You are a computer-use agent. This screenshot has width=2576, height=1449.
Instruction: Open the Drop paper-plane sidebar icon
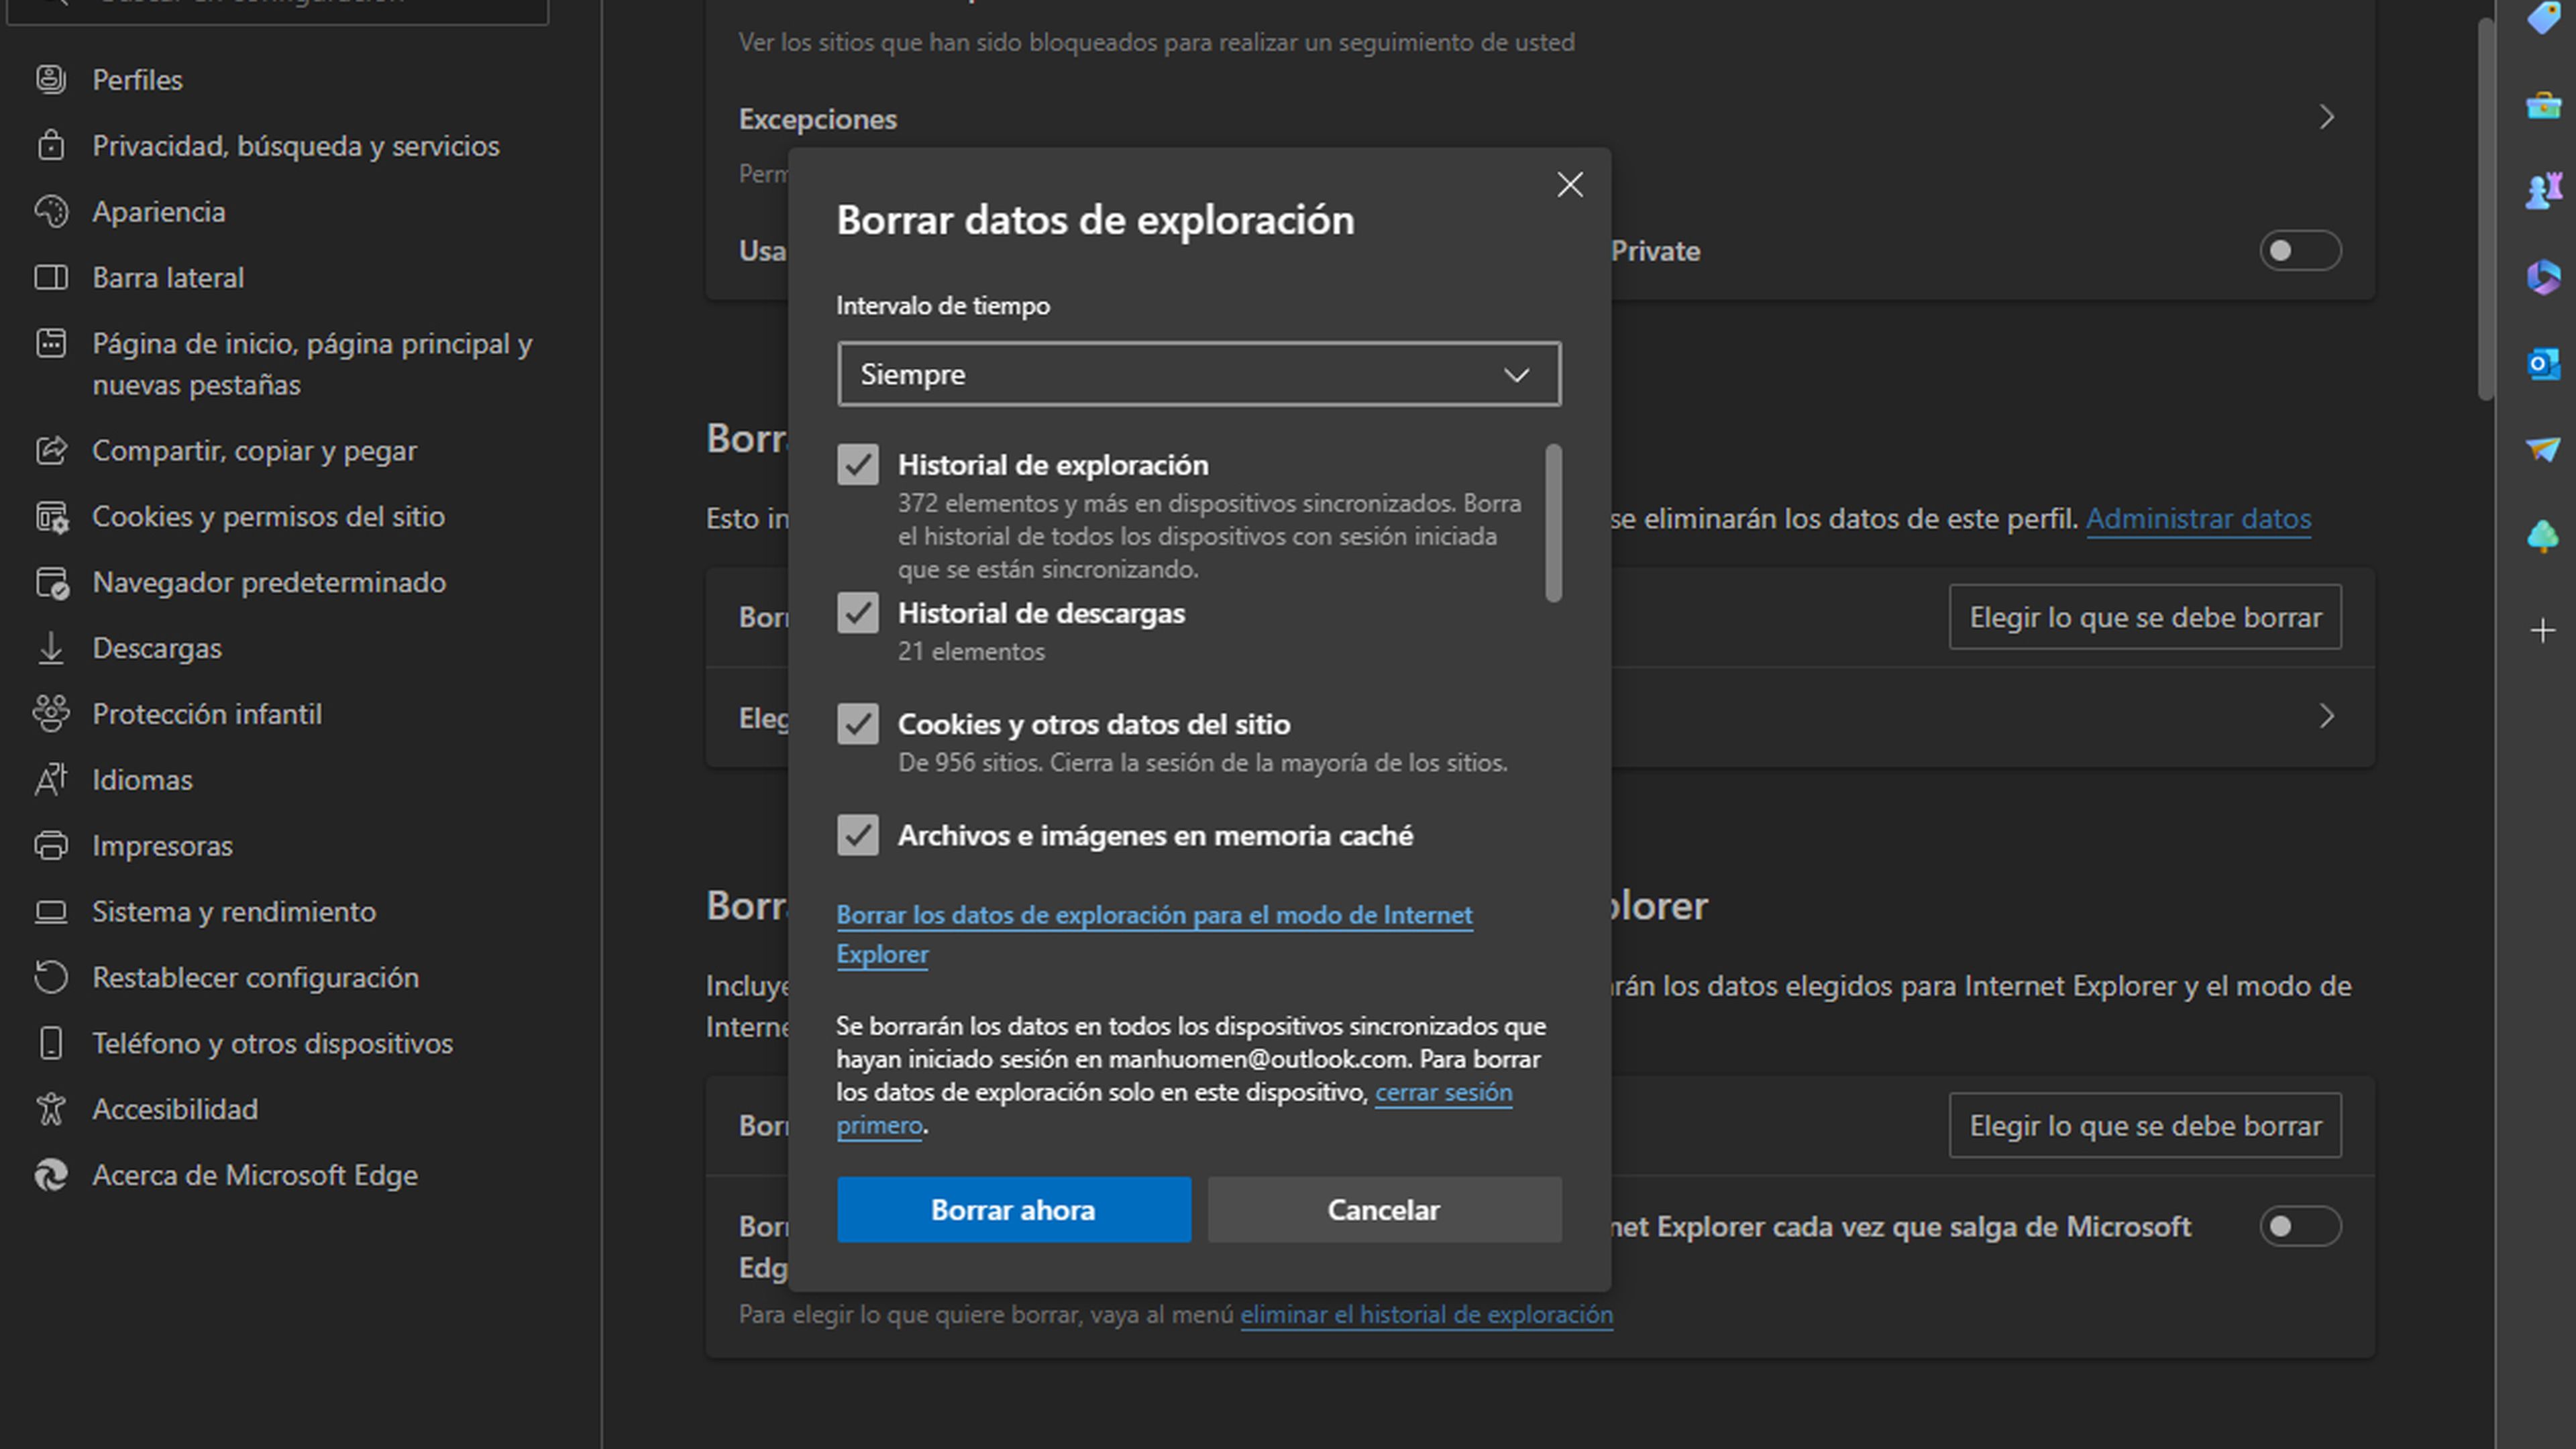(2543, 449)
